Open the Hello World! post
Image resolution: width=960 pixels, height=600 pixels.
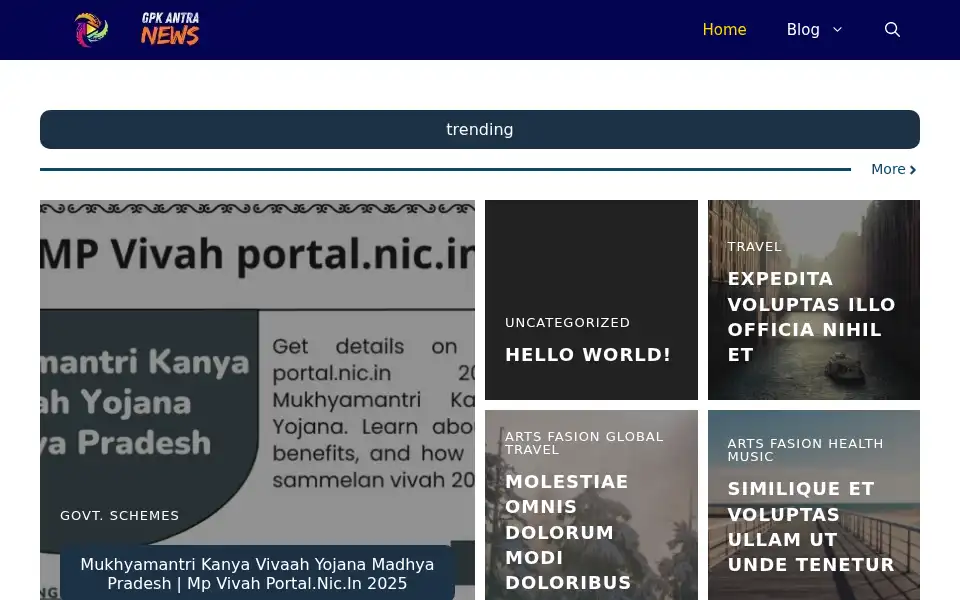[x=588, y=354]
